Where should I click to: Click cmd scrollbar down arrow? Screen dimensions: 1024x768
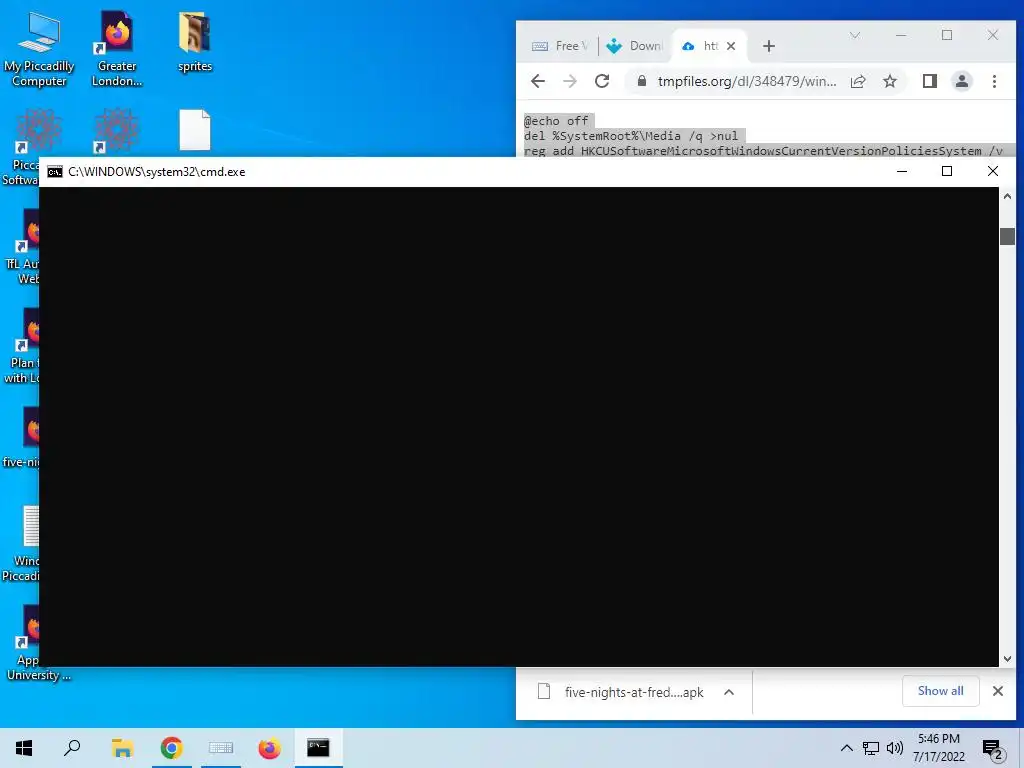point(1007,658)
